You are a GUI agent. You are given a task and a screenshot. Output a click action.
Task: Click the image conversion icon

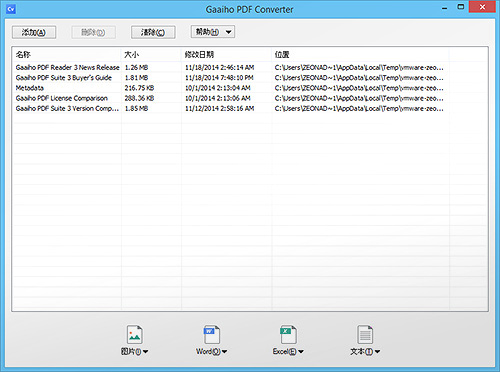coord(135,334)
